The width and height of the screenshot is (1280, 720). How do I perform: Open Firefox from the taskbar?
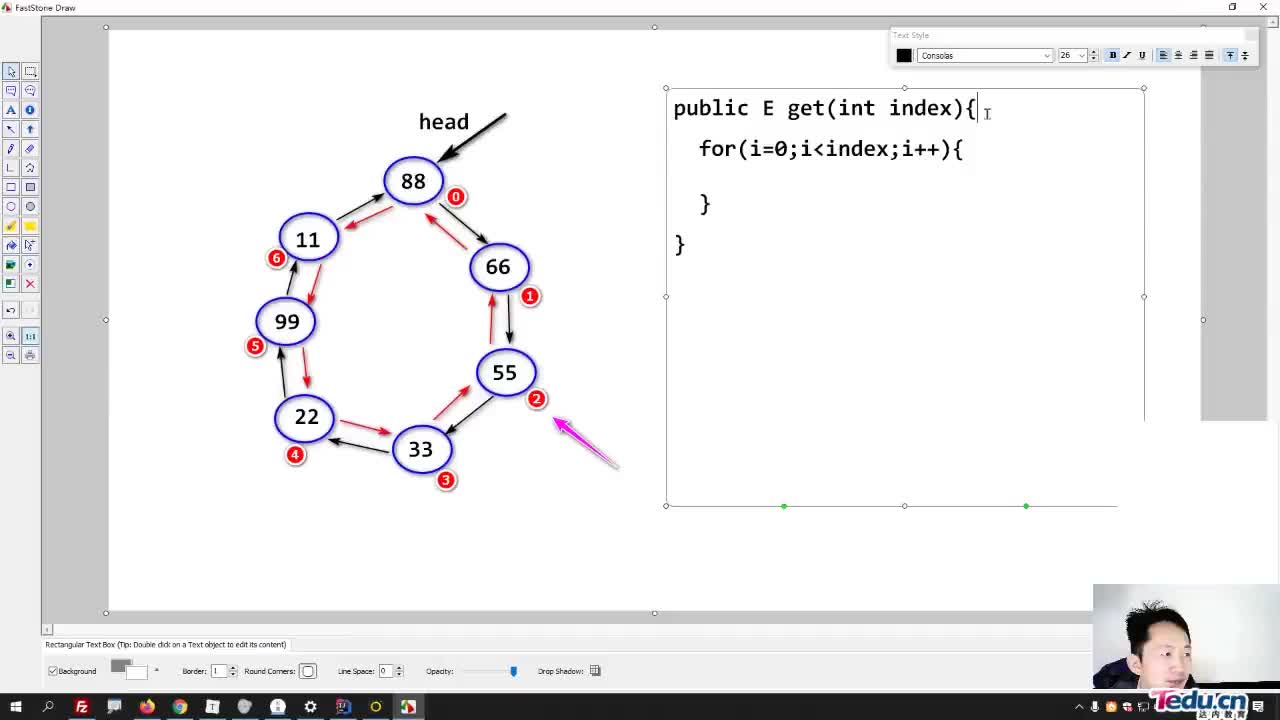(147, 707)
